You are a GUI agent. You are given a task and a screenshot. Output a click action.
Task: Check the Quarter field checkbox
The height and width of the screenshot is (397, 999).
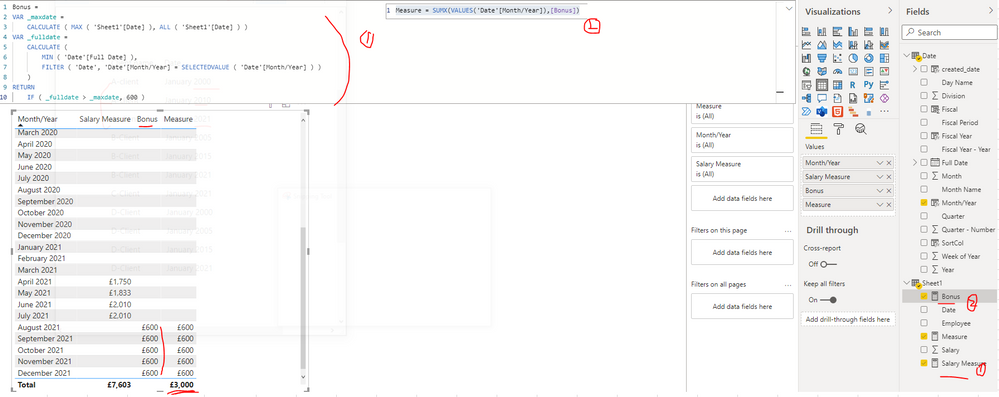[924, 216]
